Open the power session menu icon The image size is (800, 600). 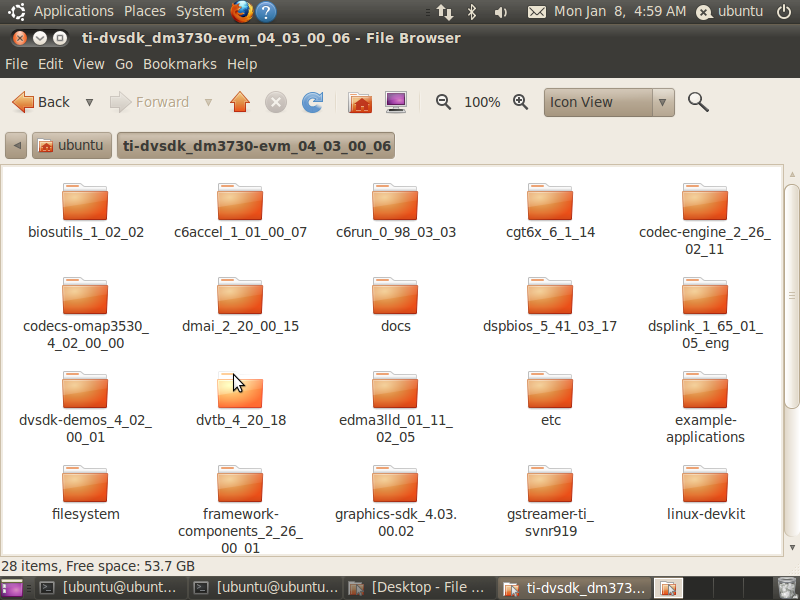click(x=784, y=11)
